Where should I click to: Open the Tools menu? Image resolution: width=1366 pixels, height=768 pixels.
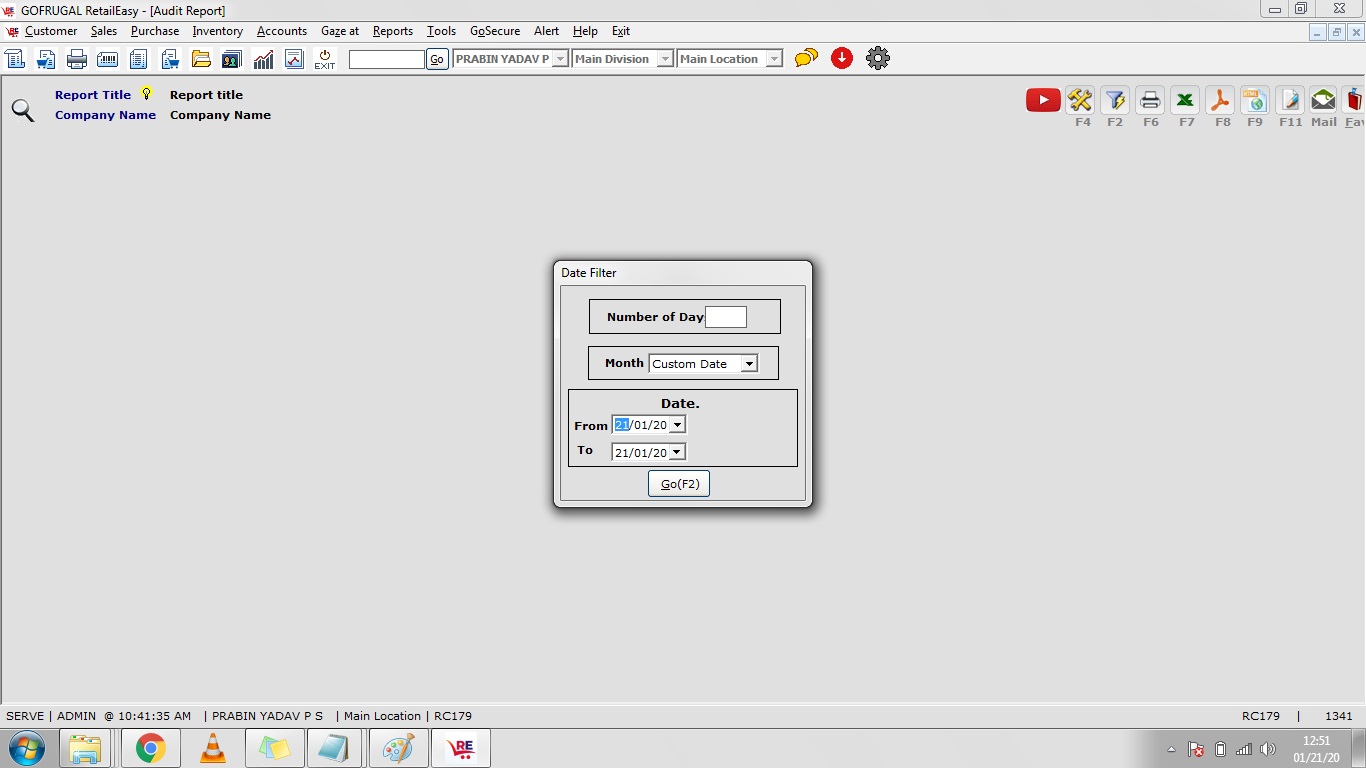(x=441, y=31)
